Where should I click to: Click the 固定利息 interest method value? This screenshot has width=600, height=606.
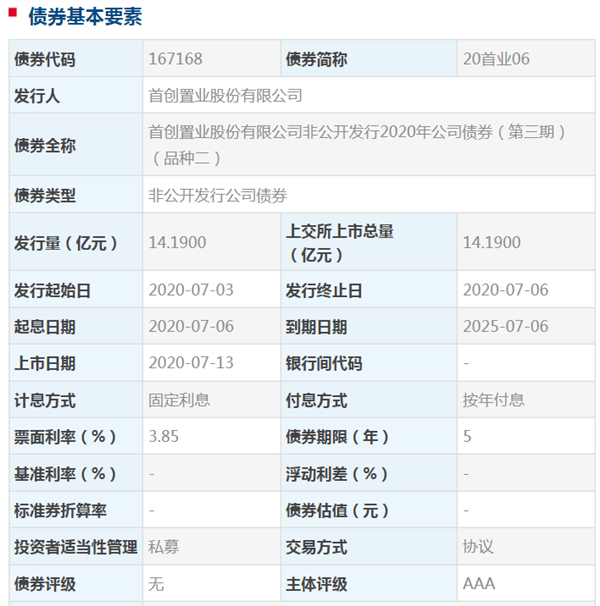tap(179, 400)
